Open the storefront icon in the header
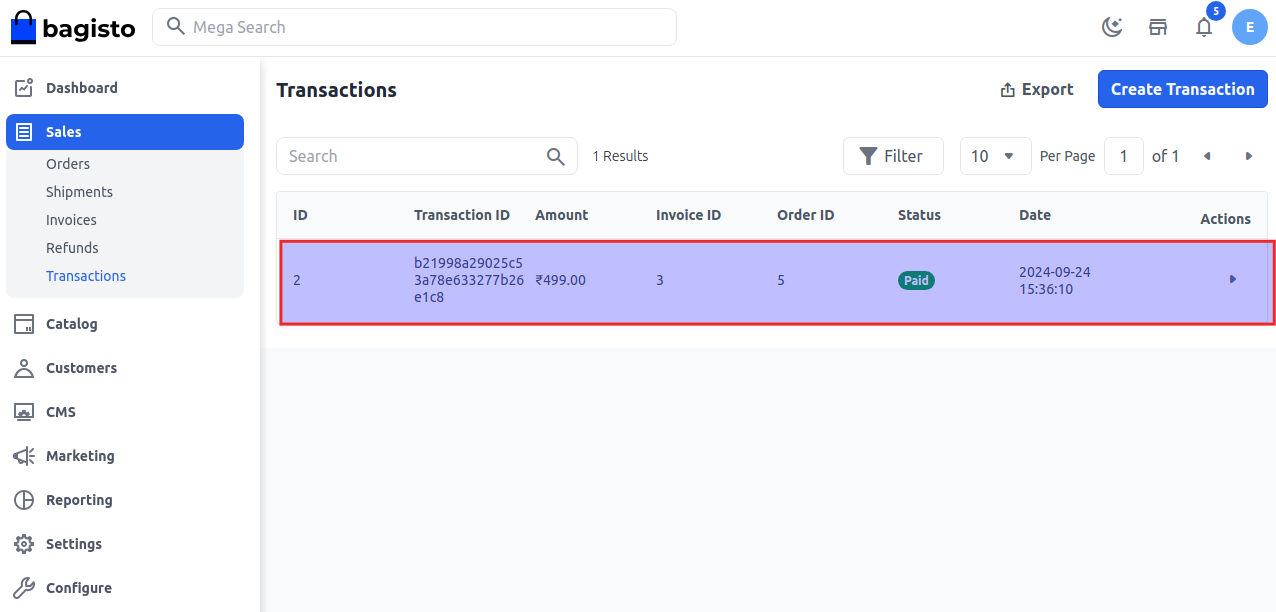This screenshot has width=1276, height=612. pyautogui.click(x=1158, y=27)
